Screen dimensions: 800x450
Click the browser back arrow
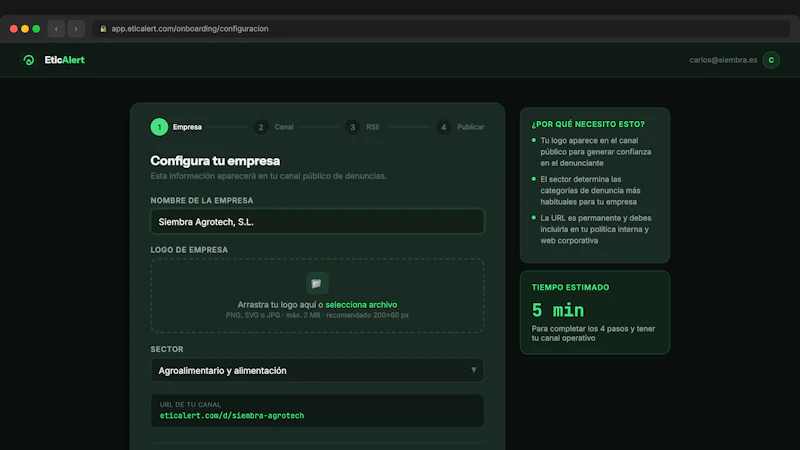(x=56, y=29)
